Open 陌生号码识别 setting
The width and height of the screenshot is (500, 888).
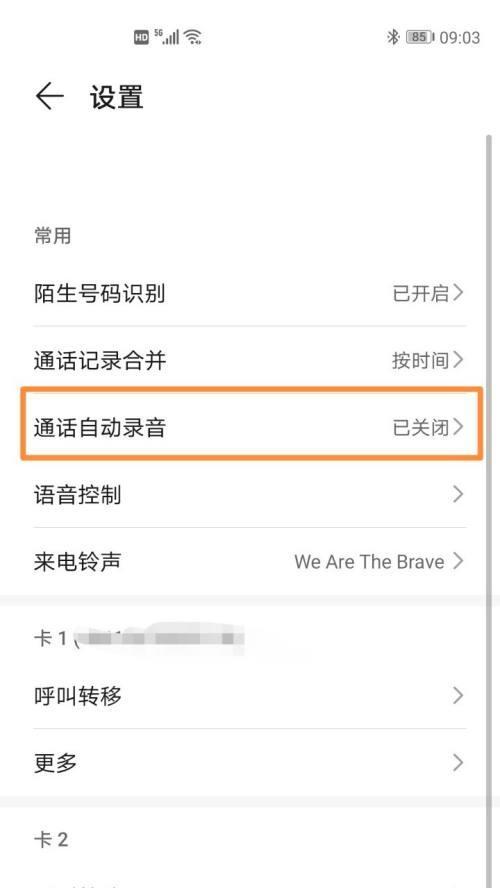pyautogui.click(x=250, y=293)
